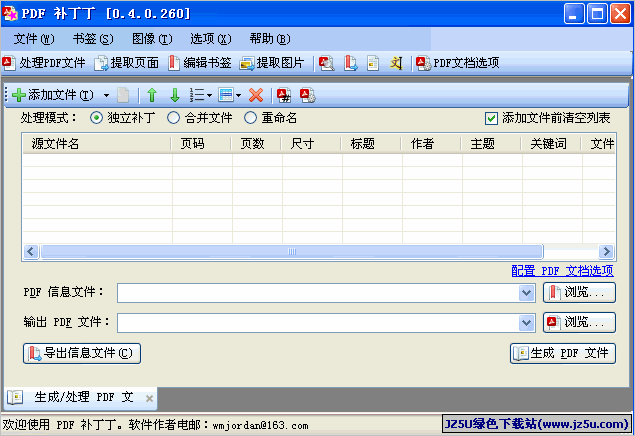Click the PDF 补丁丁 title bar app icon

(x=10, y=13)
